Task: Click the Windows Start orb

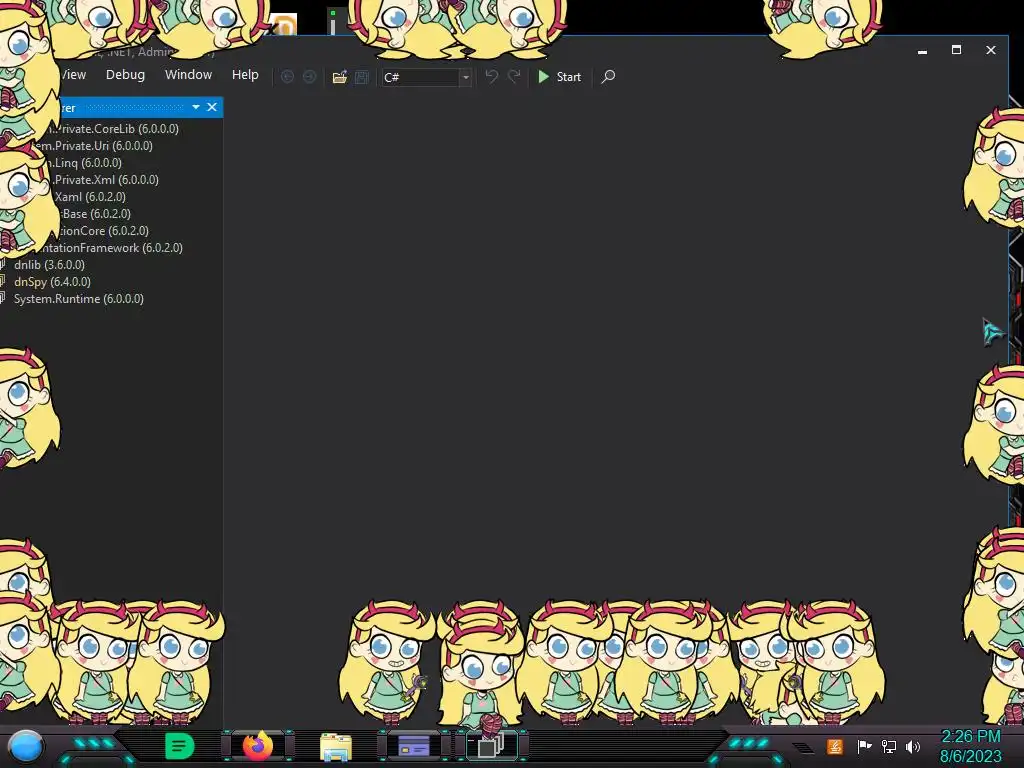Action: [x=25, y=746]
